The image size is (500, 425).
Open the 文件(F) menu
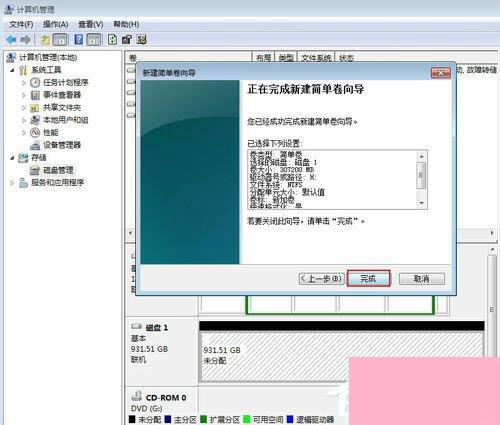click(21, 24)
